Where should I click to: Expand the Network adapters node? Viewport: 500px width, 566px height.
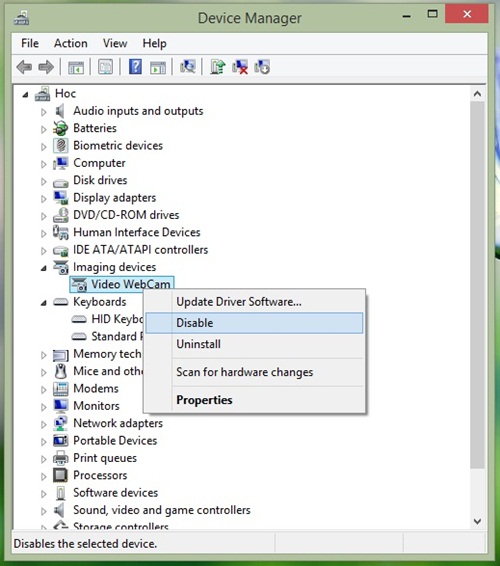[44, 424]
